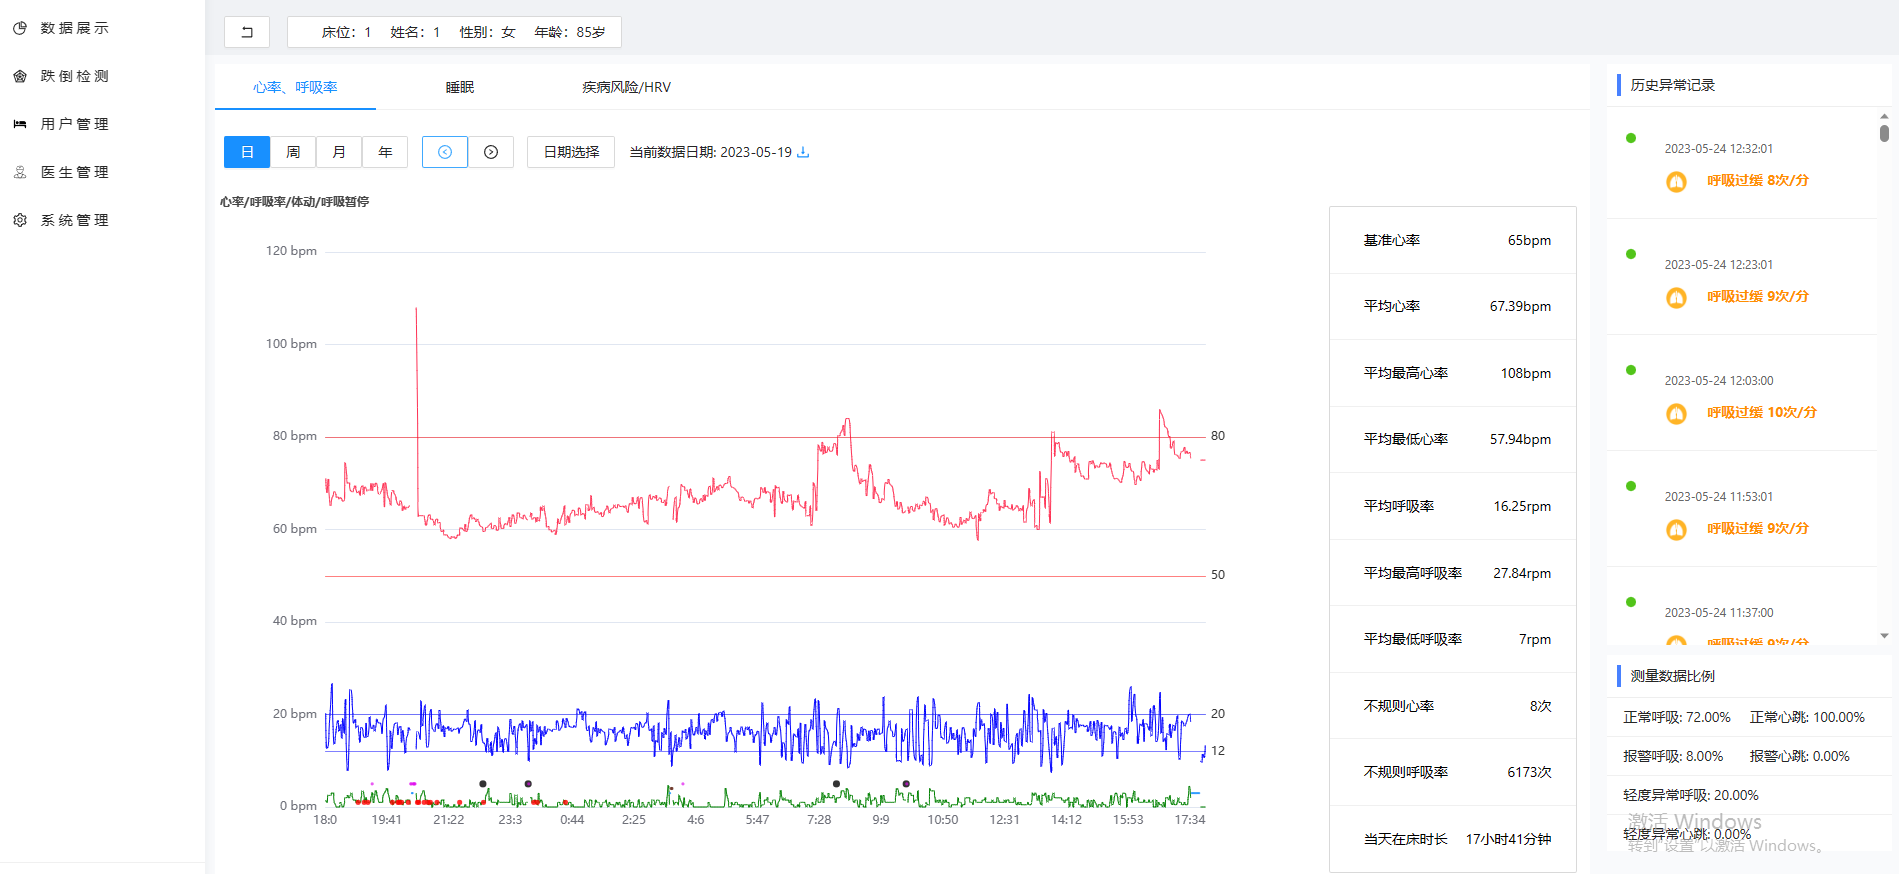This screenshot has width=1899, height=874.
Task: Click the 当天在床时长 row
Action: (1453, 839)
